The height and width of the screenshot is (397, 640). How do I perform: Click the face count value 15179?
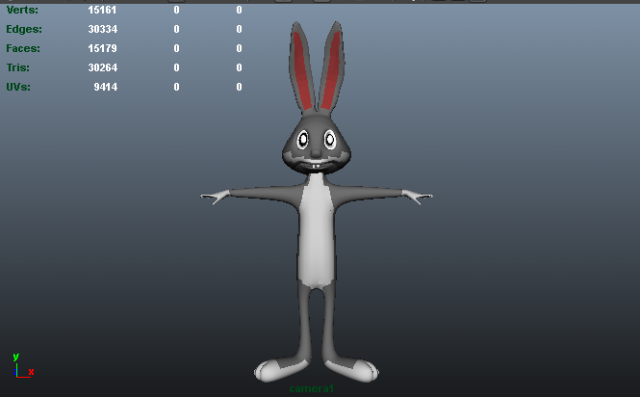[102, 49]
